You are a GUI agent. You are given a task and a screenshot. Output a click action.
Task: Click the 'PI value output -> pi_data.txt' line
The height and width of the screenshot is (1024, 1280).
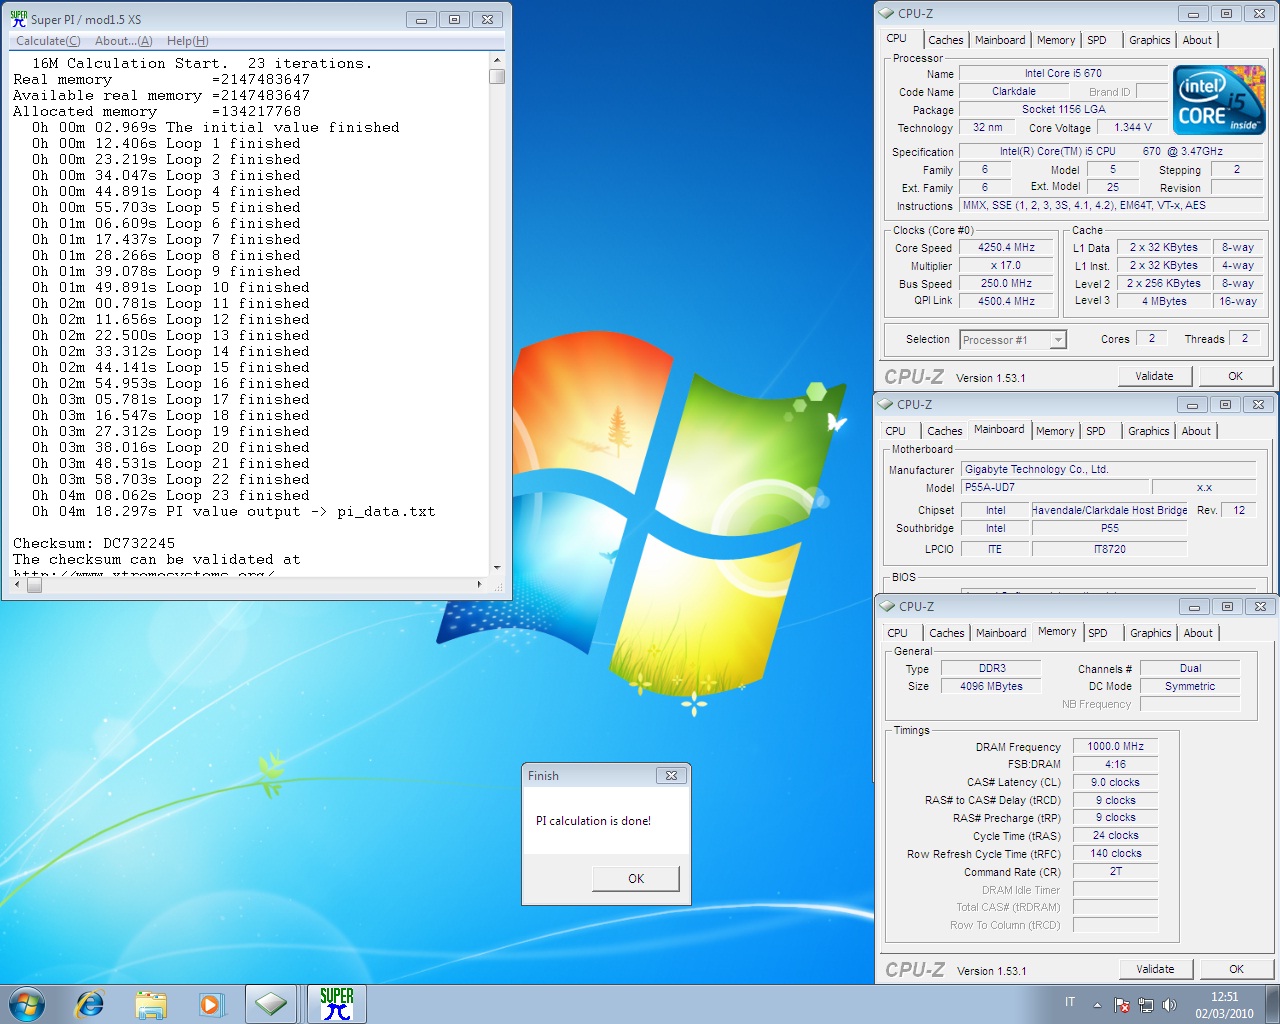pos(233,511)
